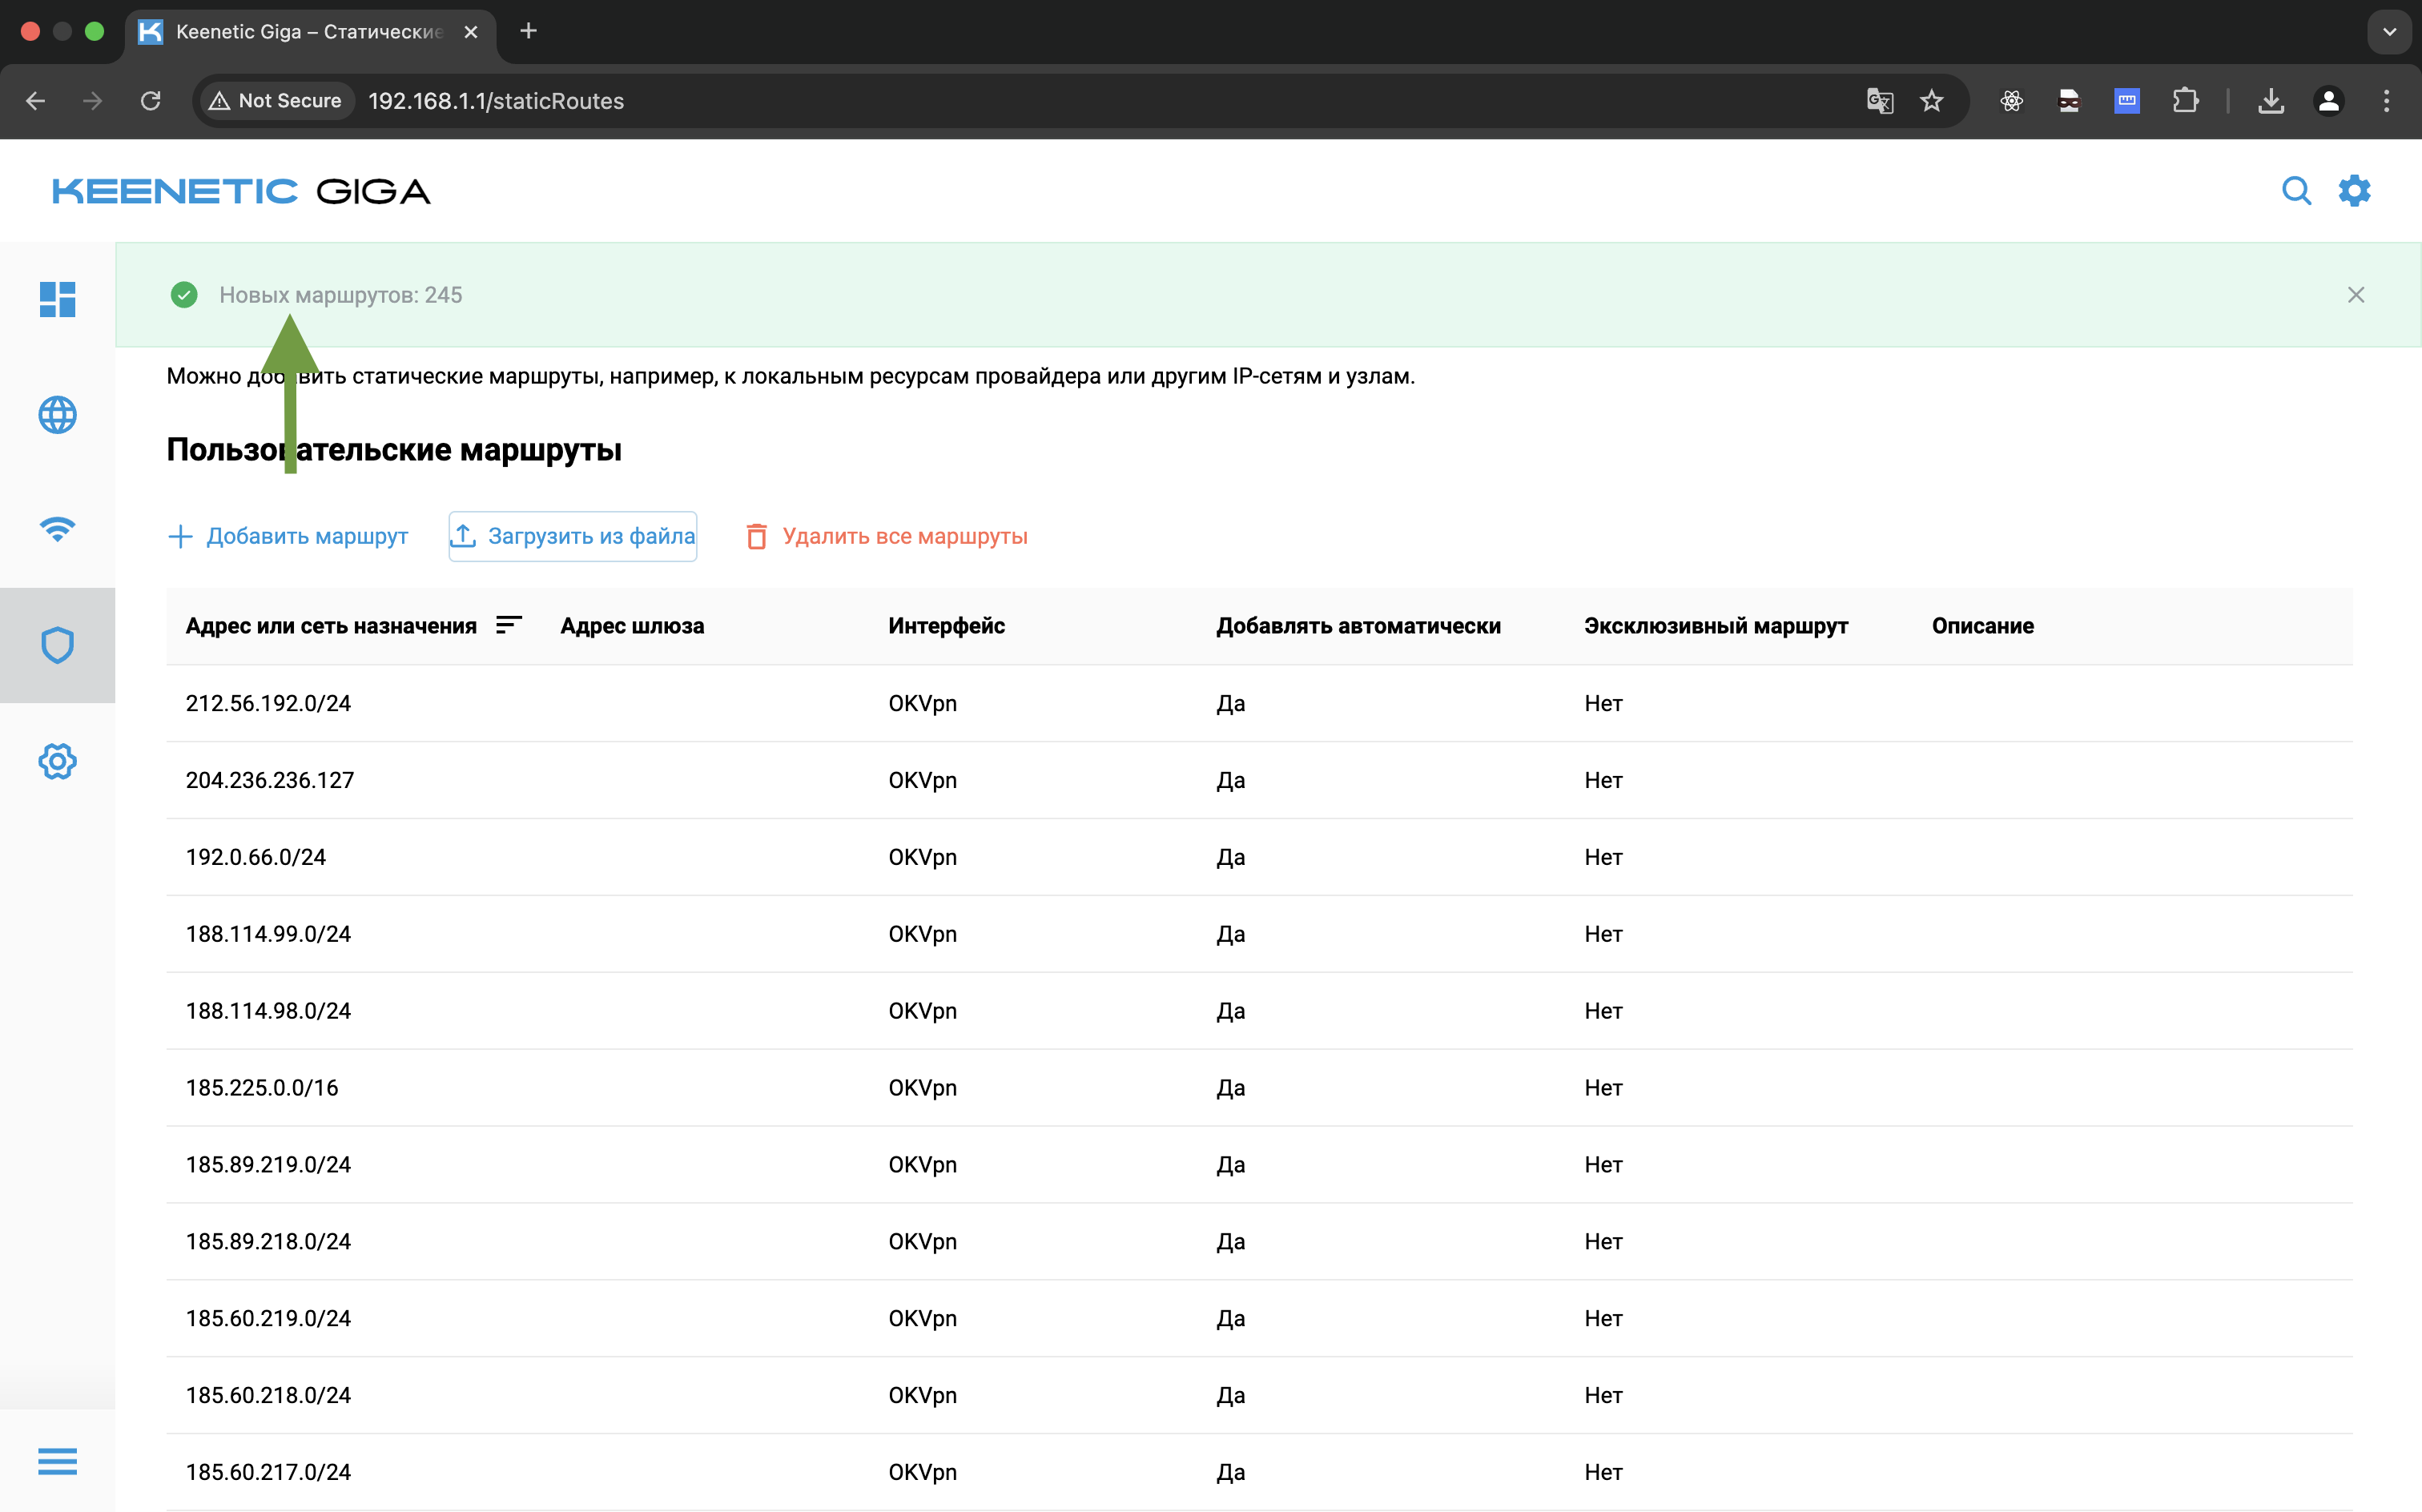Select the shield network rules sidebar icon
The width and height of the screenshot is (2422, 1512).
[57, 645]
